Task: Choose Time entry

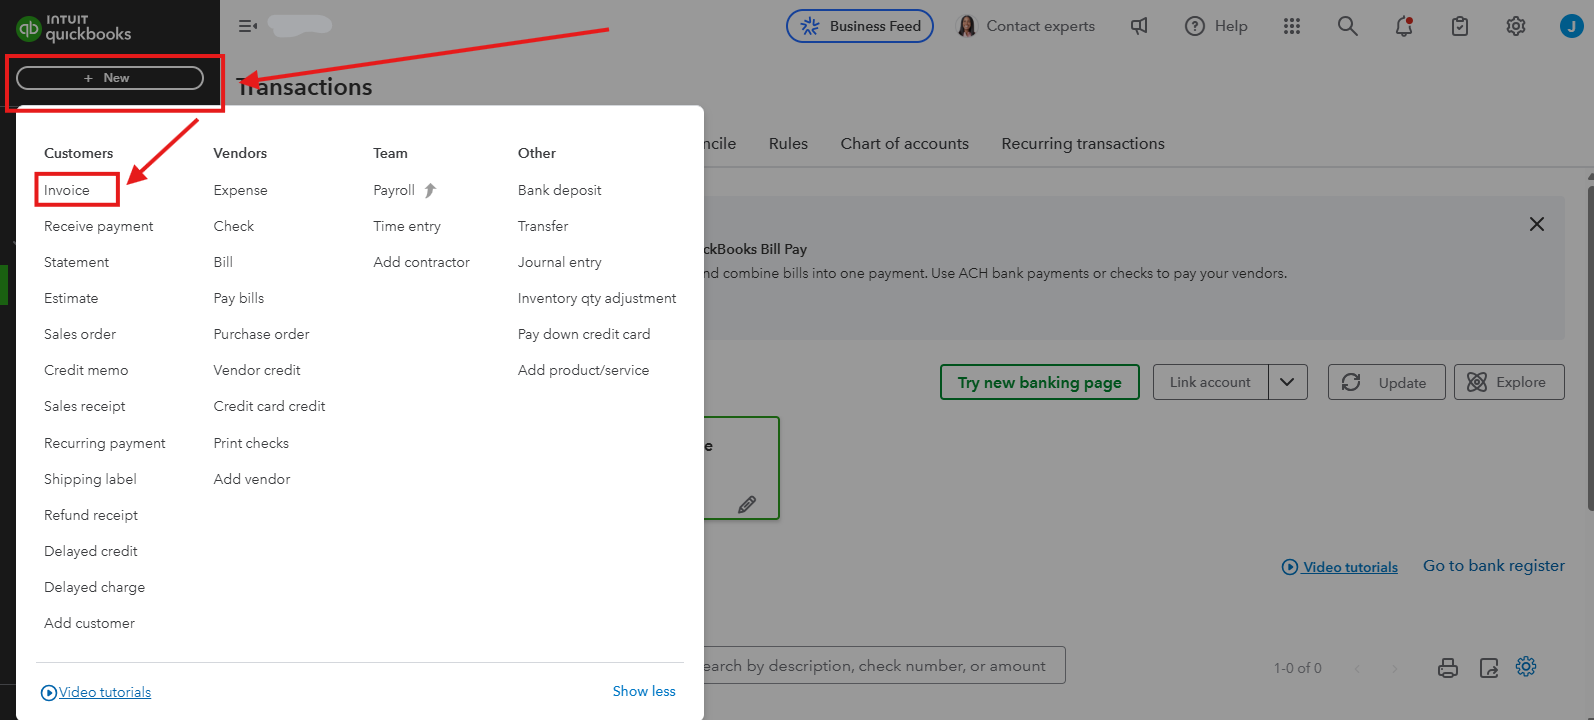Action: click(407, 226)
